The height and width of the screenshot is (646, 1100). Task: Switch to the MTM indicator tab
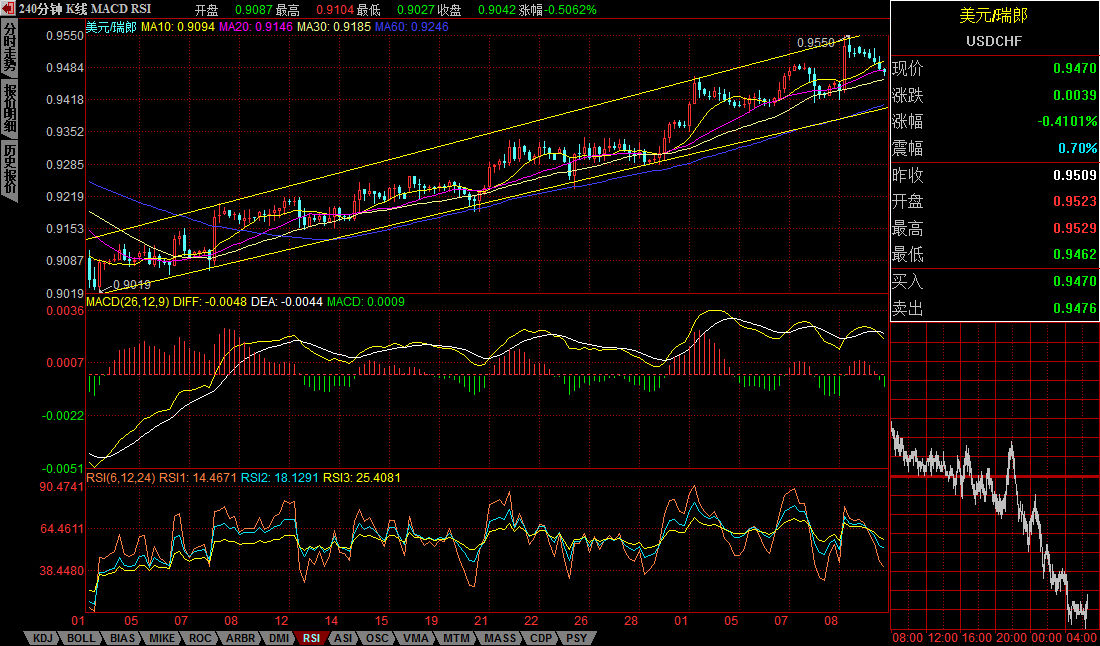(455, 638)
